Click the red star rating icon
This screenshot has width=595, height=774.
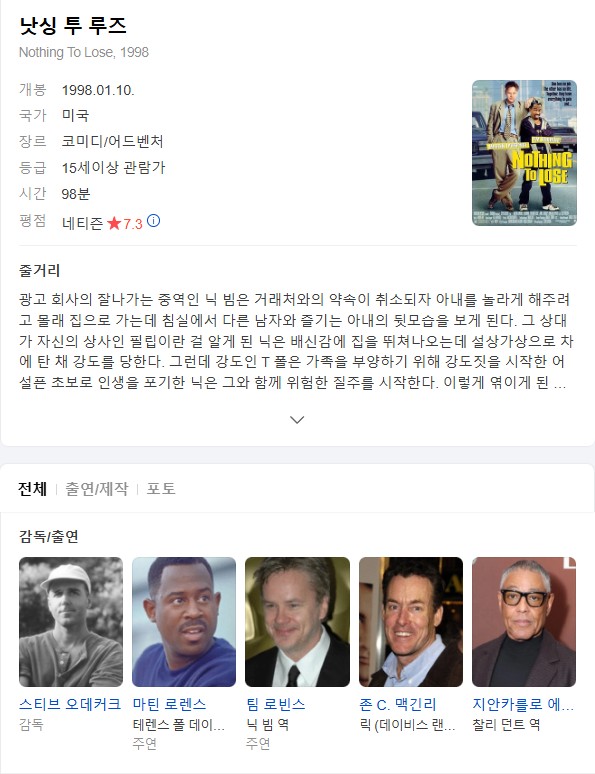(x=114, y=224)
